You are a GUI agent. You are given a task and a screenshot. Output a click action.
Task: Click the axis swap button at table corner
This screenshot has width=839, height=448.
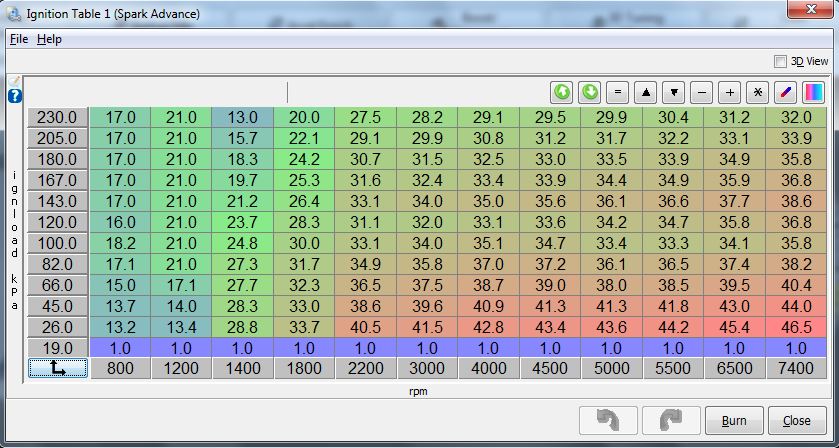click(58, 368)
